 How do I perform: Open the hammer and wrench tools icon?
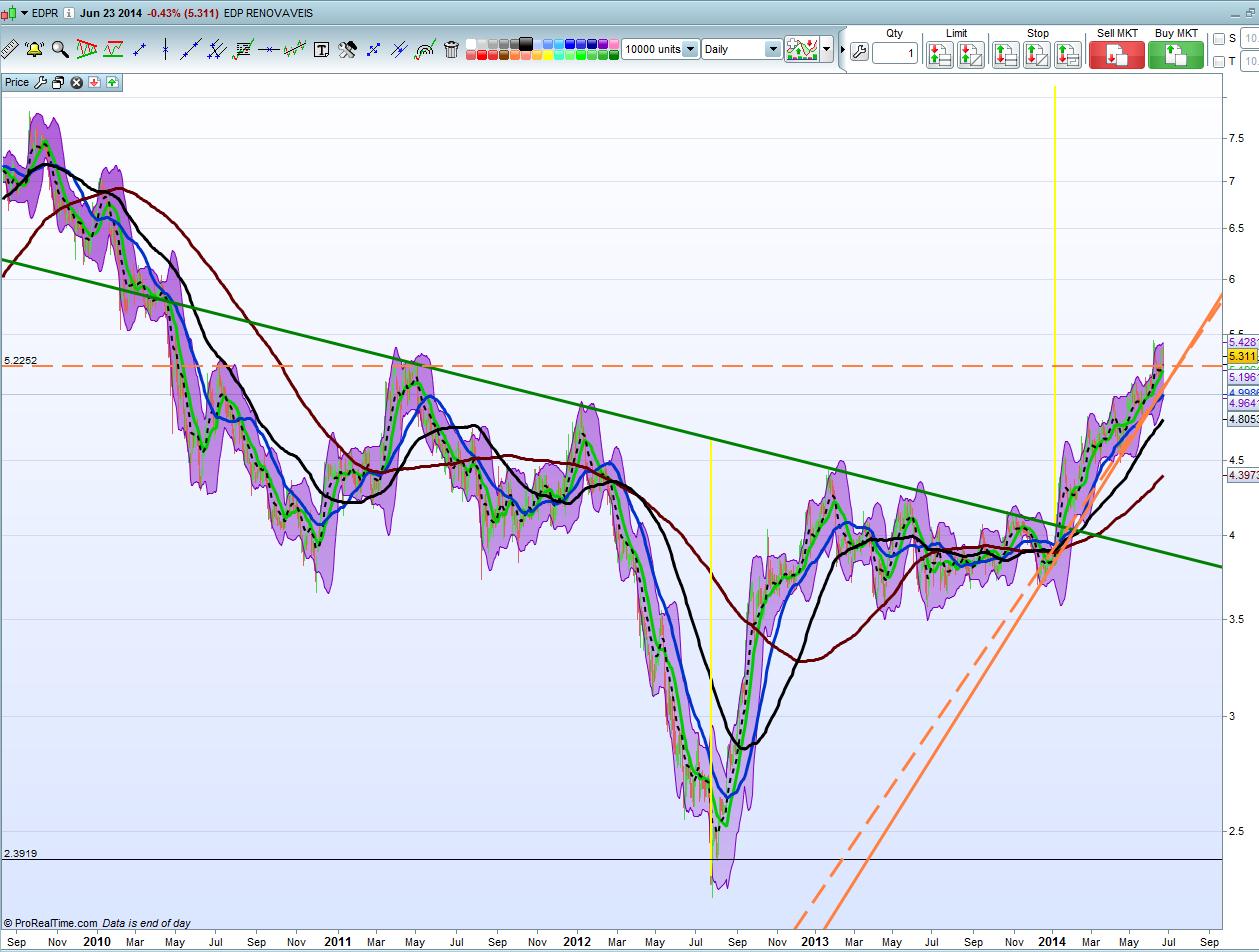(347, 49)
